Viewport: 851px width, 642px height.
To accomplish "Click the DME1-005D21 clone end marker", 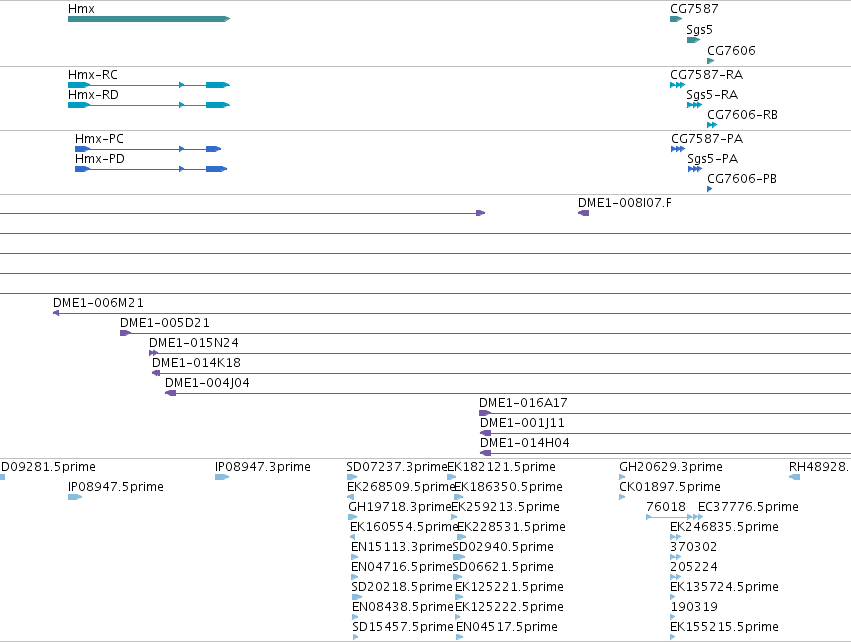I will tap(125, 333).
